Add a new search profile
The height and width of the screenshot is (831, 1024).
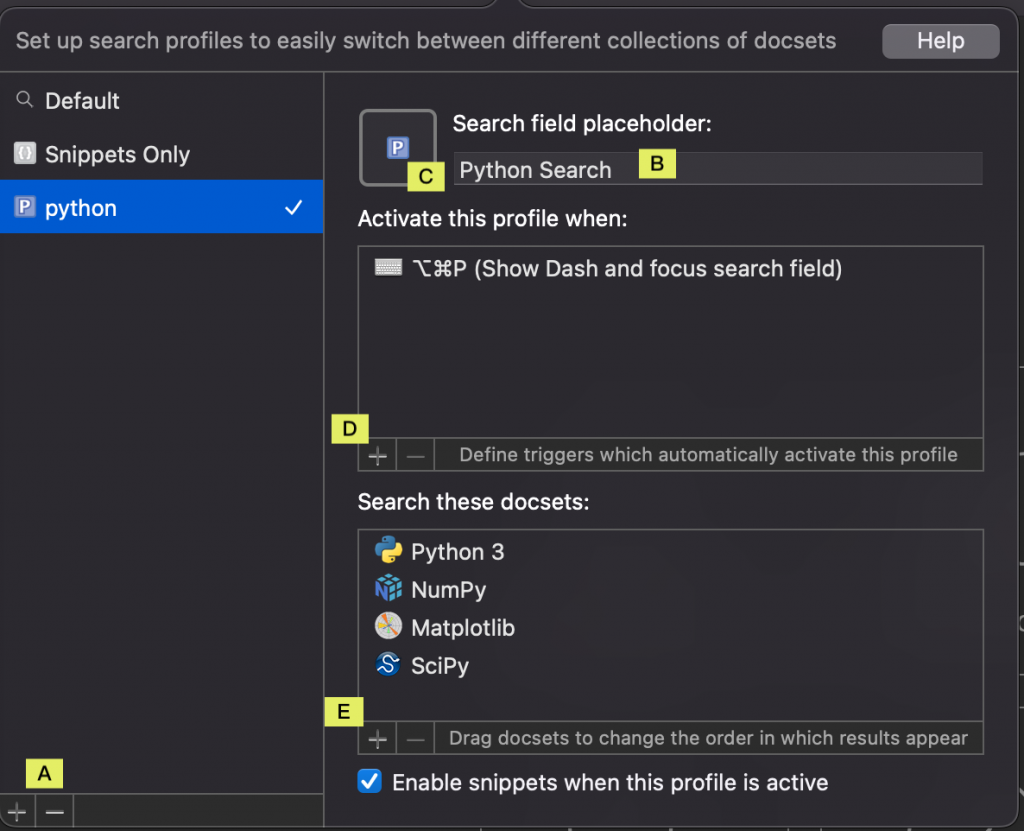tap(17, 811)
